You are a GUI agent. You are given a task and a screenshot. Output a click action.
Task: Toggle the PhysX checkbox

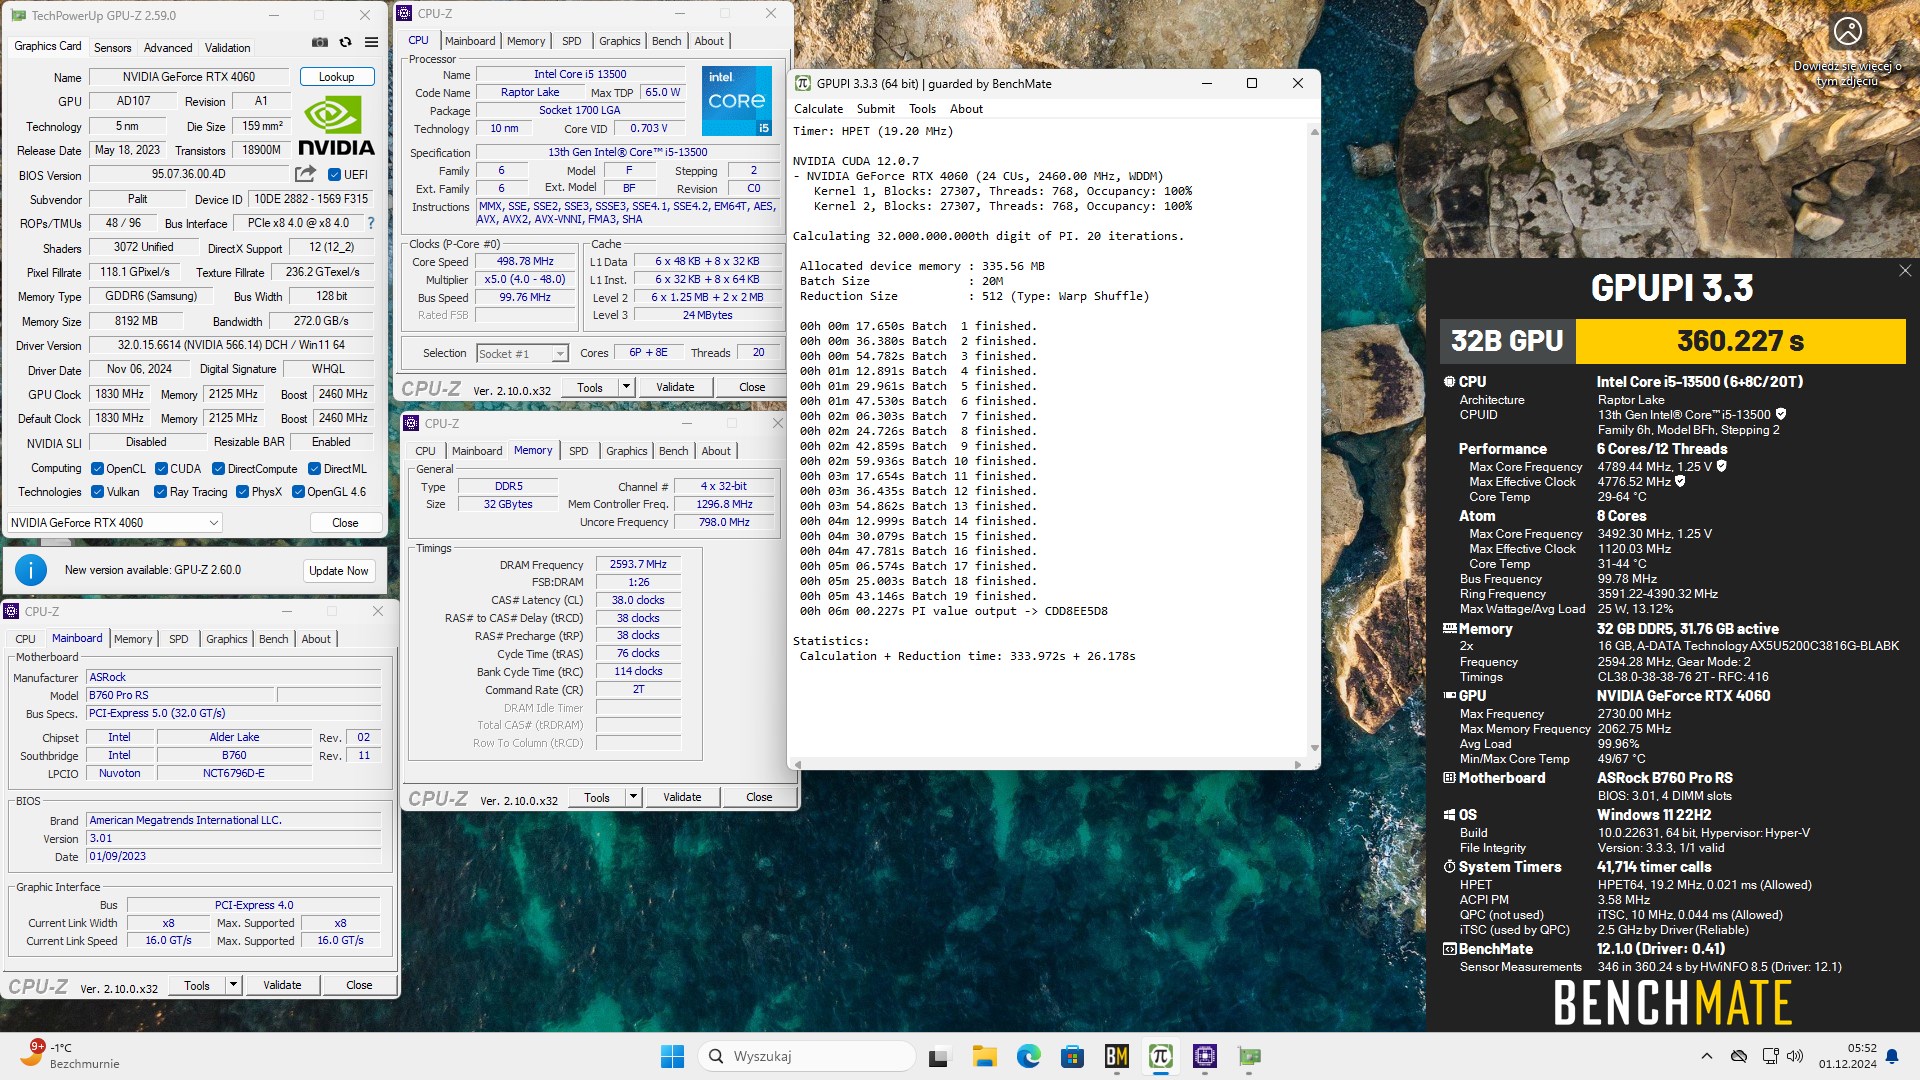(x=242, y=492)
